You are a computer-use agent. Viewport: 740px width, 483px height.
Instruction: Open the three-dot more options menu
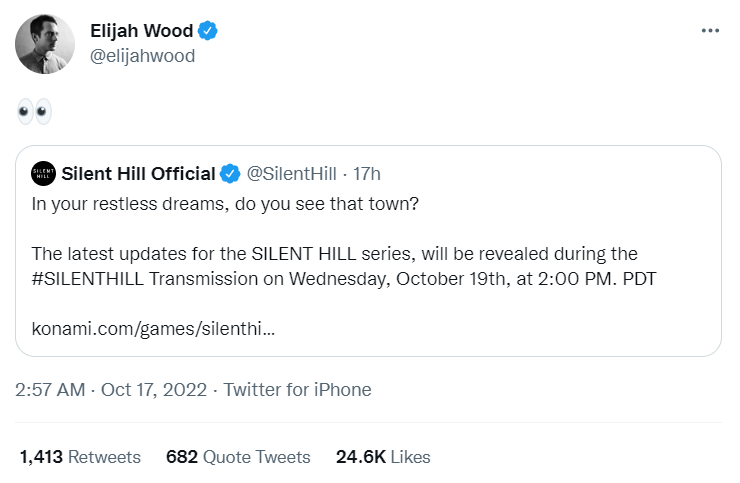[710, 31]
